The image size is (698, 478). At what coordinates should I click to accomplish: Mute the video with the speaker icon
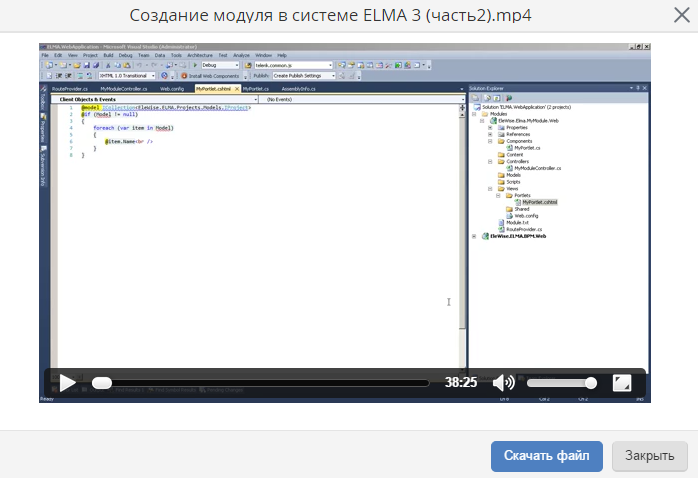[504, 382]
